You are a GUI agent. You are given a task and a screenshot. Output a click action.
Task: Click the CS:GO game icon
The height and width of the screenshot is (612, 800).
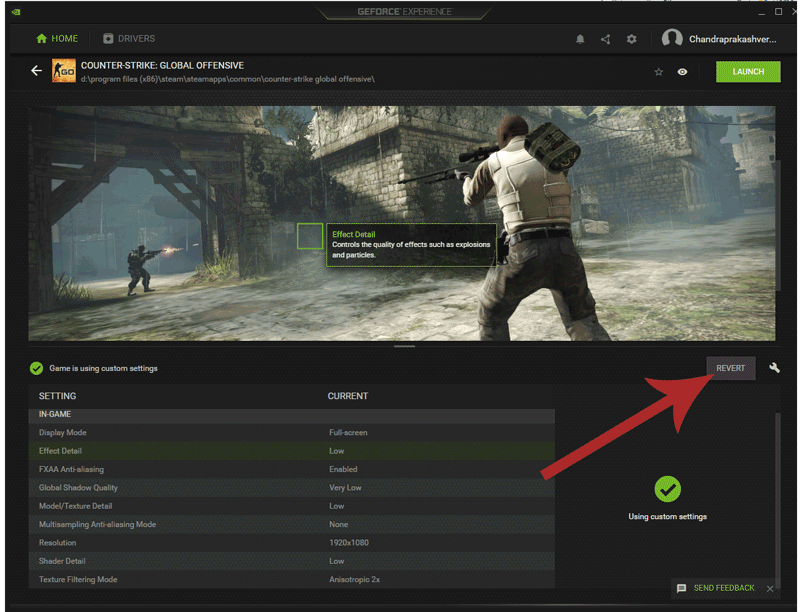[64, 70]
